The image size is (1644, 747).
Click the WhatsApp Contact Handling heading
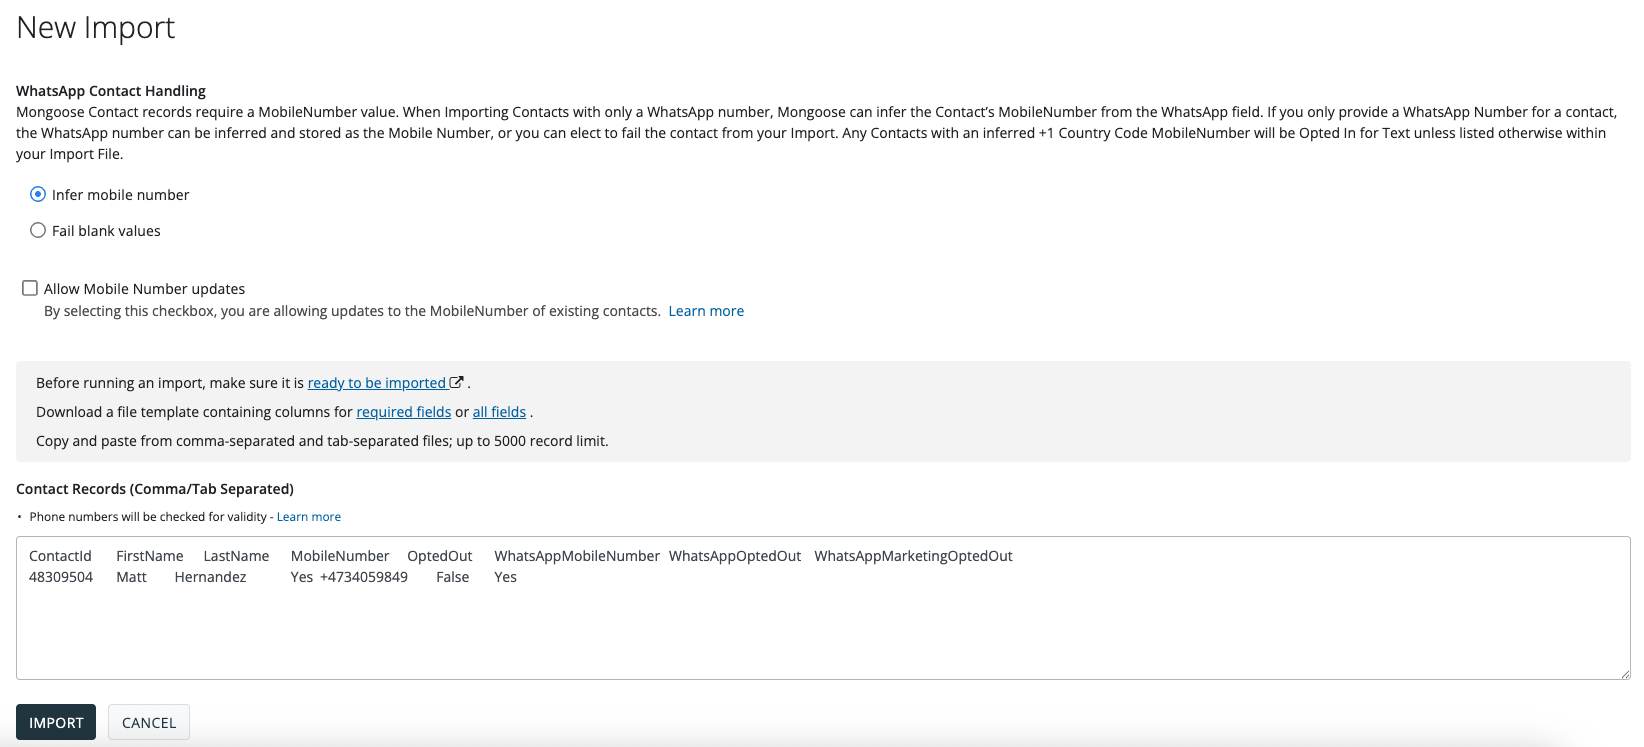111,91
